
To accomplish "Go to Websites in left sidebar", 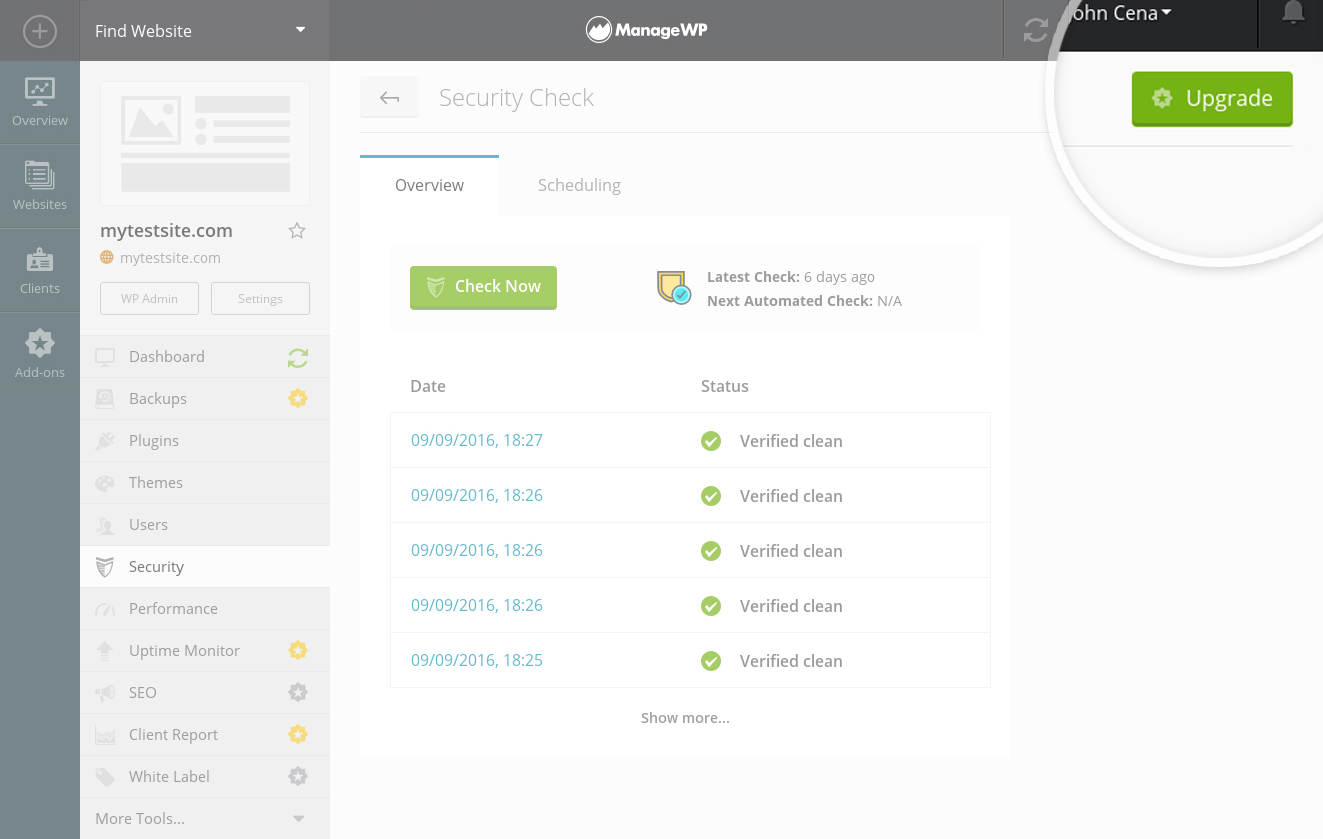I will (40, 187).
